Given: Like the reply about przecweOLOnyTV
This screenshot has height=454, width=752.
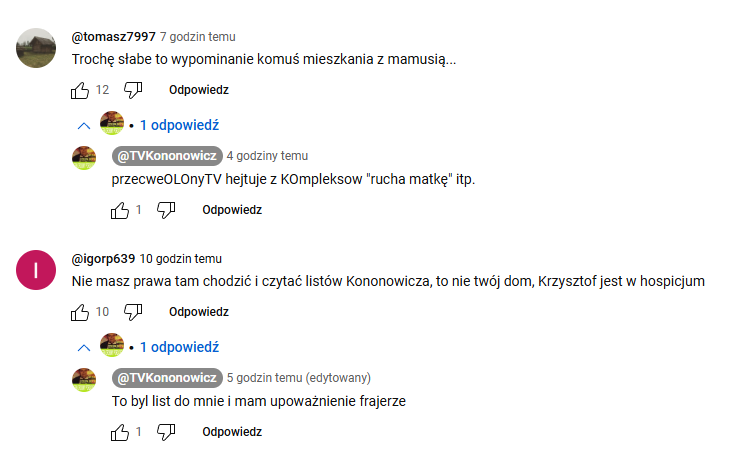Looking at the screenshot, I should pyautogui.click(x=120, y=210).
